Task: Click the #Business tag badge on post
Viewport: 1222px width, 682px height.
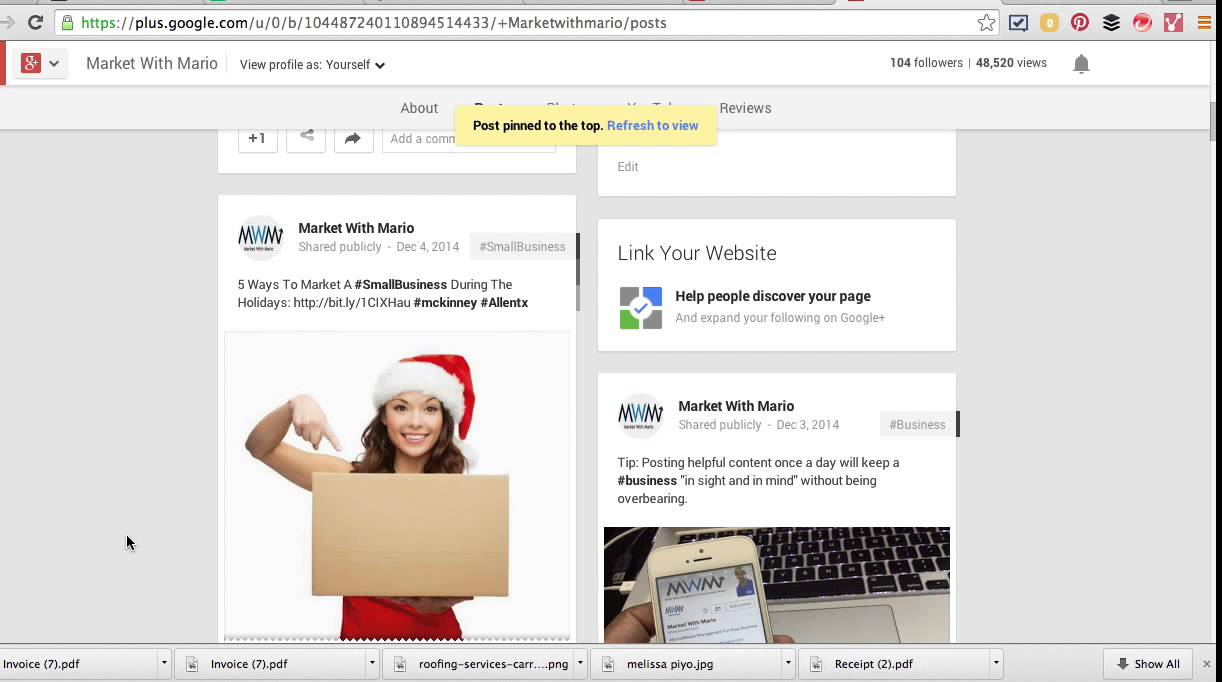Action: pos(917,425)
